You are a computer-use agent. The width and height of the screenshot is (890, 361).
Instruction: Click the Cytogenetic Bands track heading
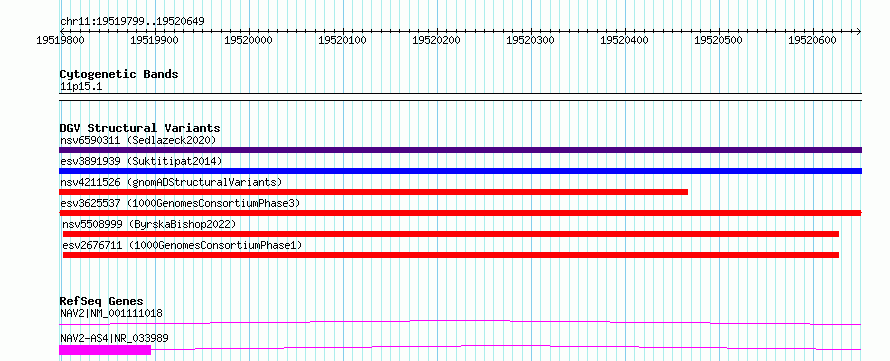119,74
